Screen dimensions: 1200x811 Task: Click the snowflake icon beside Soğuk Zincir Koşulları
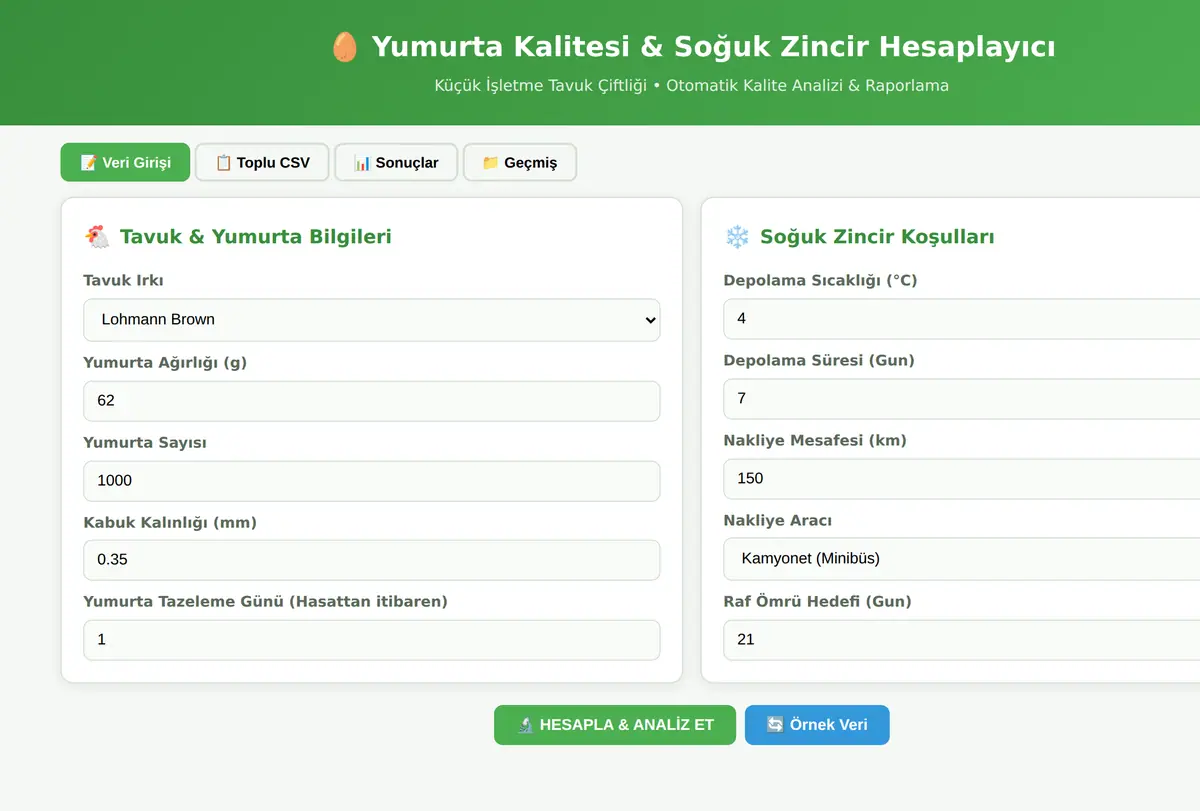737,237
